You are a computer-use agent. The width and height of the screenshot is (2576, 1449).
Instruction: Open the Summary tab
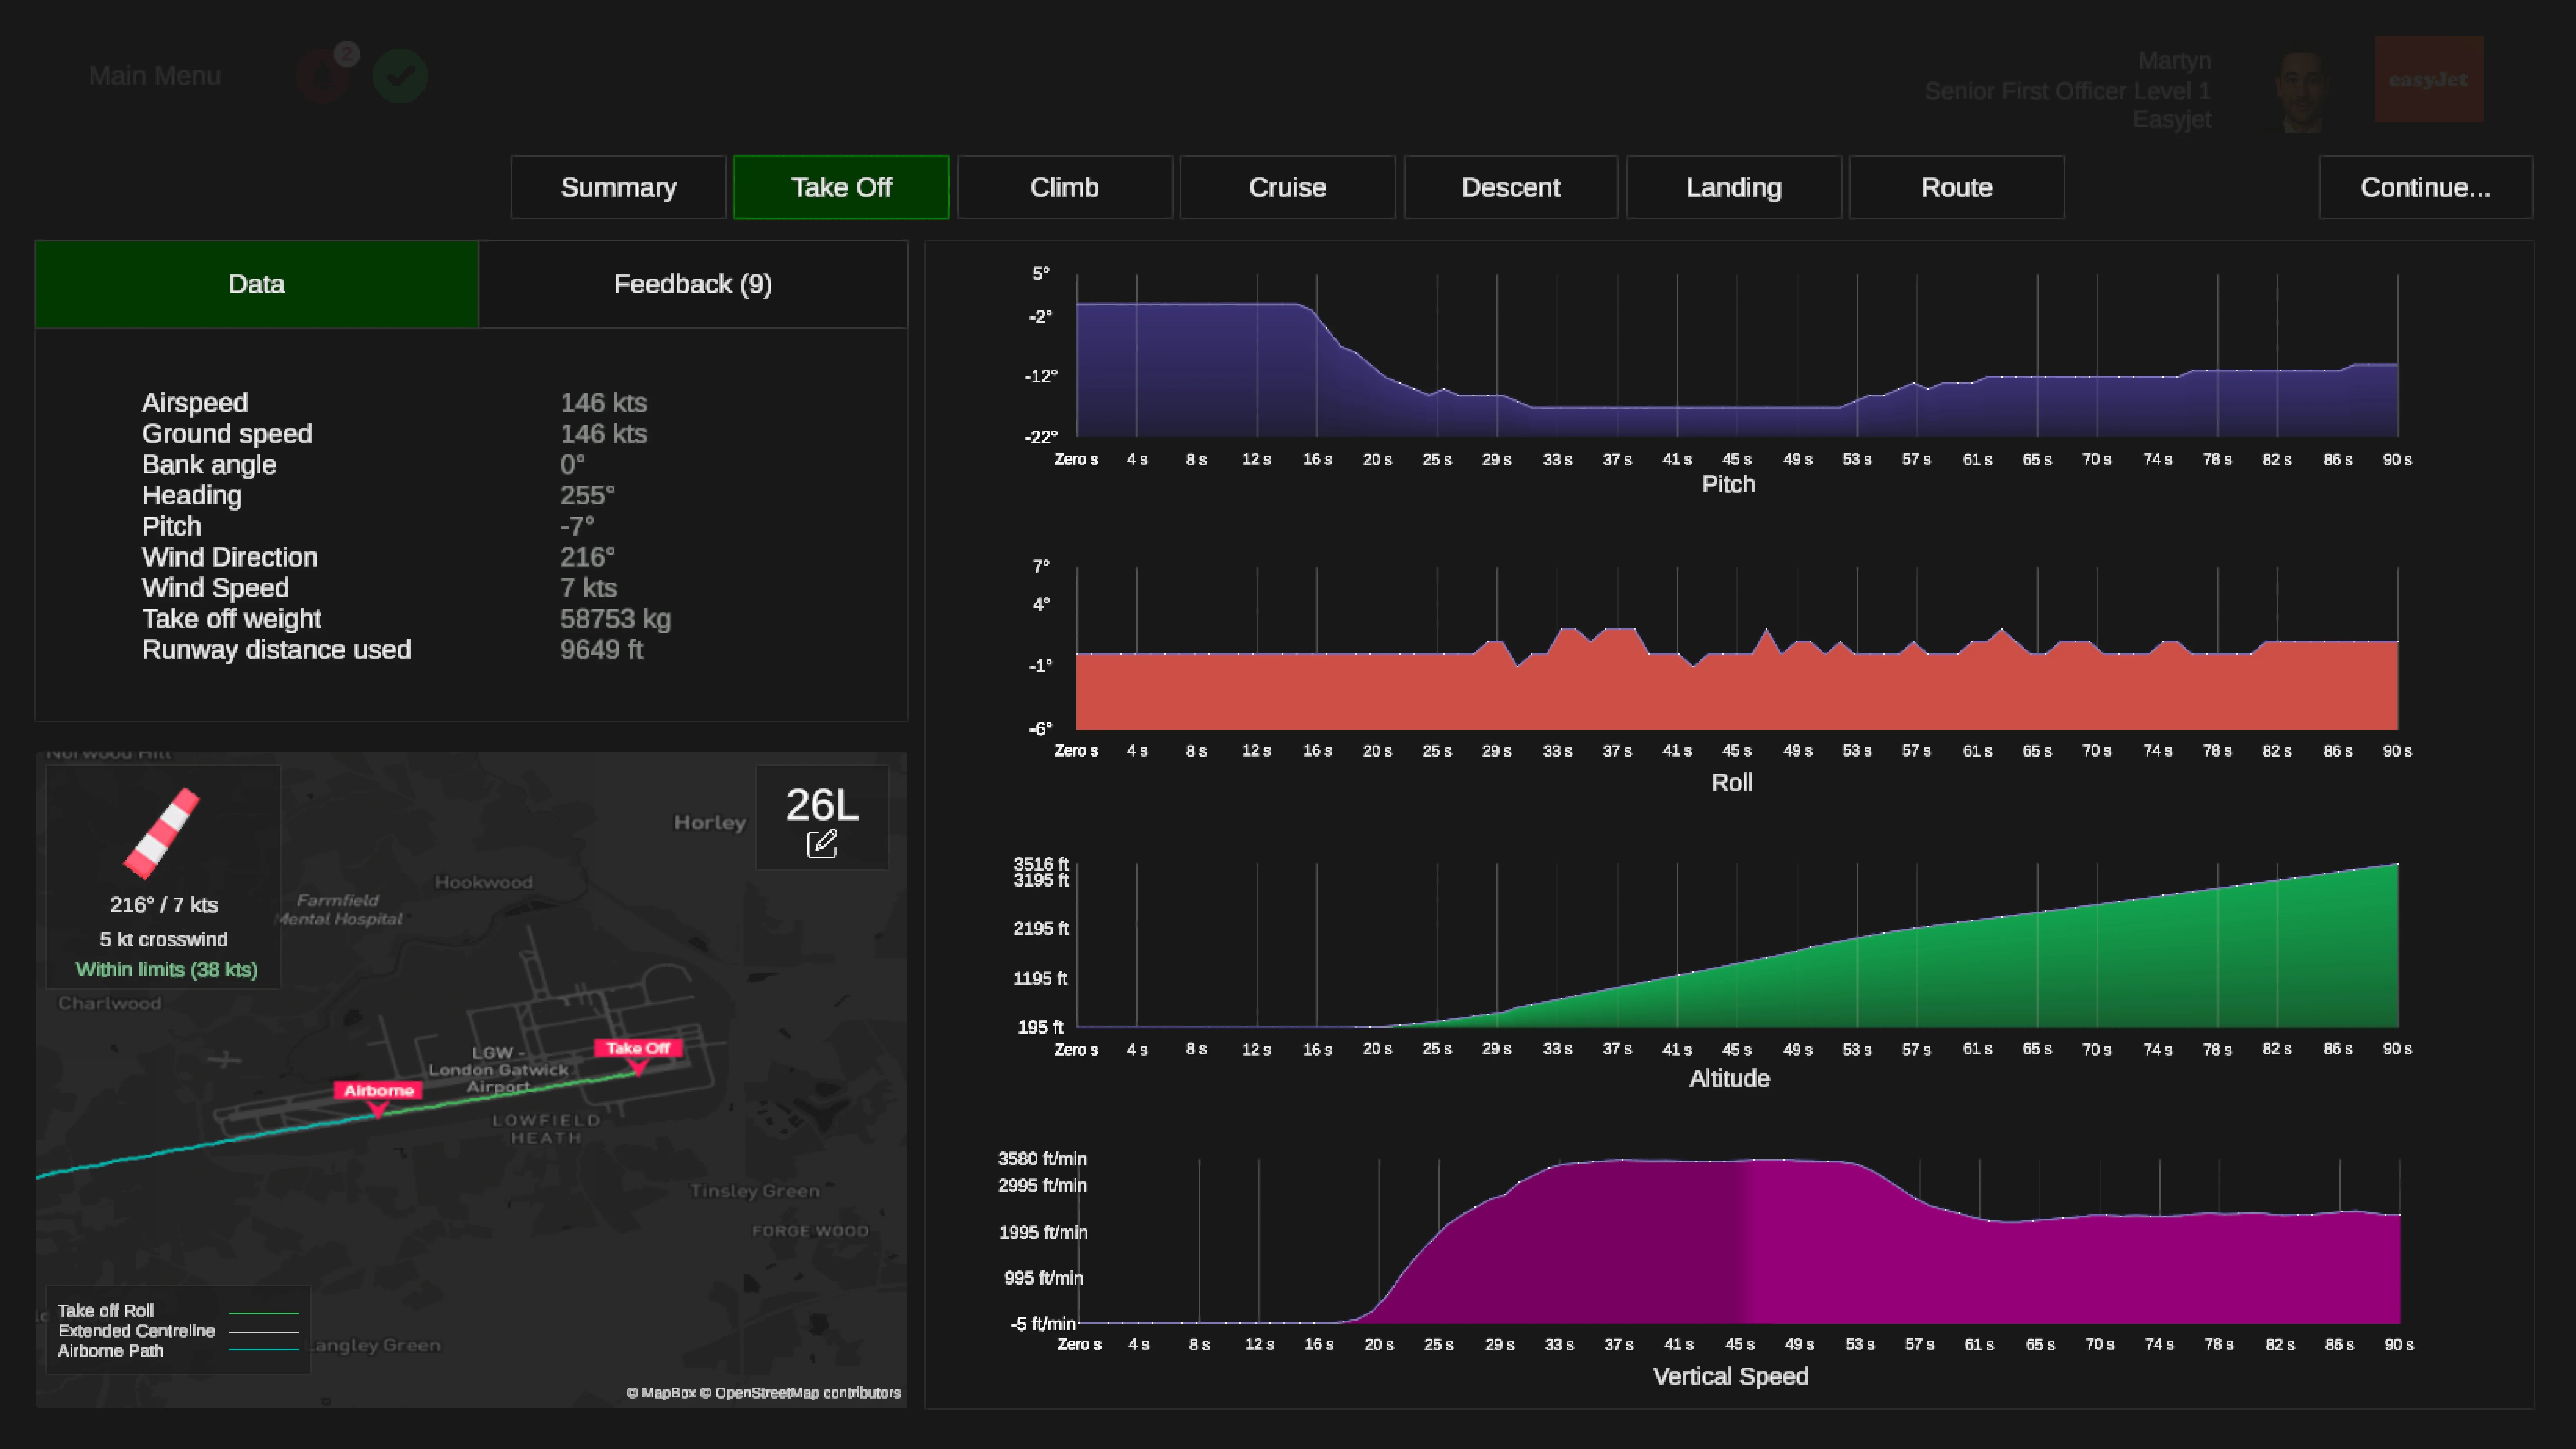[x=618, y=187]
